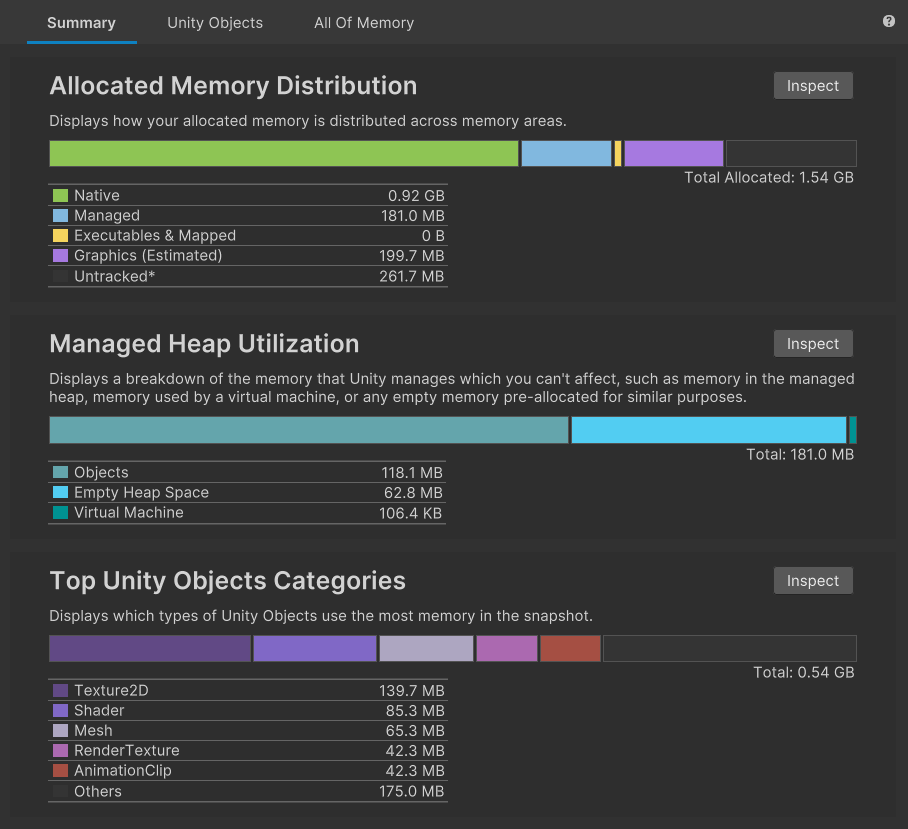Select the Summary tab
Viewport: 908px width, 829px height.
[x=81, y=22]
